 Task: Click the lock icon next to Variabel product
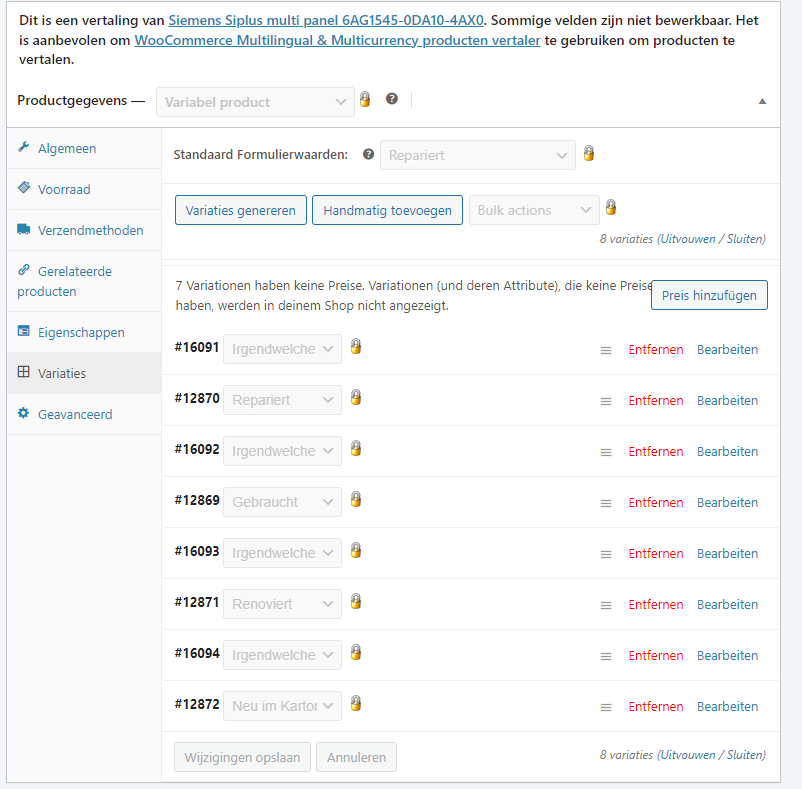[365, 99]
